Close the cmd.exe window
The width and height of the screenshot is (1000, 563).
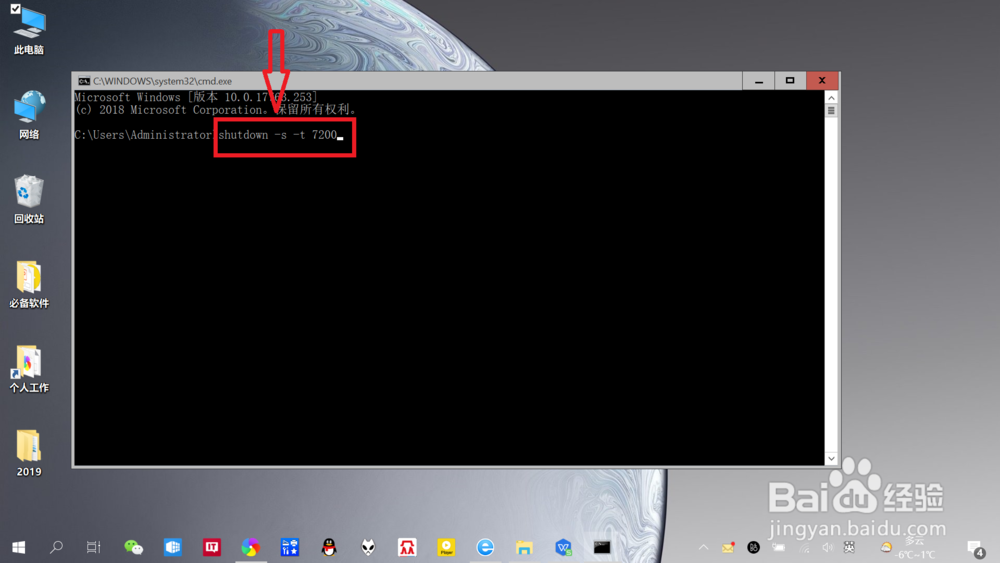[x=822, y=81]
